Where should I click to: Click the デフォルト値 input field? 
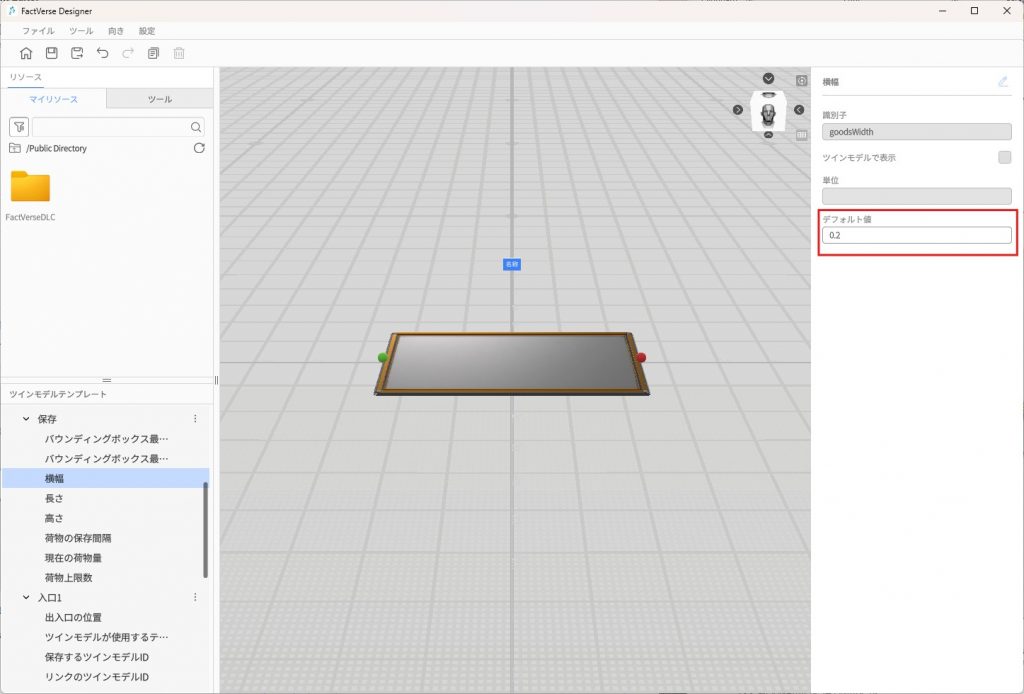(x=916, y=236)
